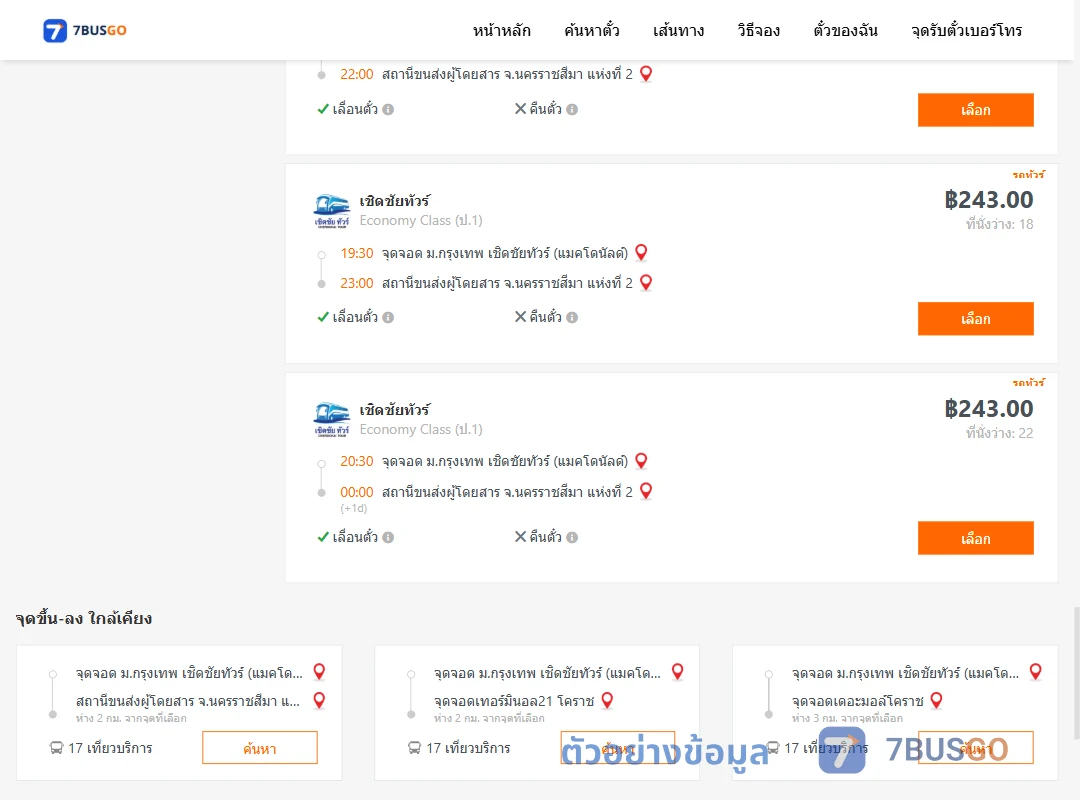Select the trip arriving at 22:00 with เลือก
1080x800 pixels.
click(975, 110)
